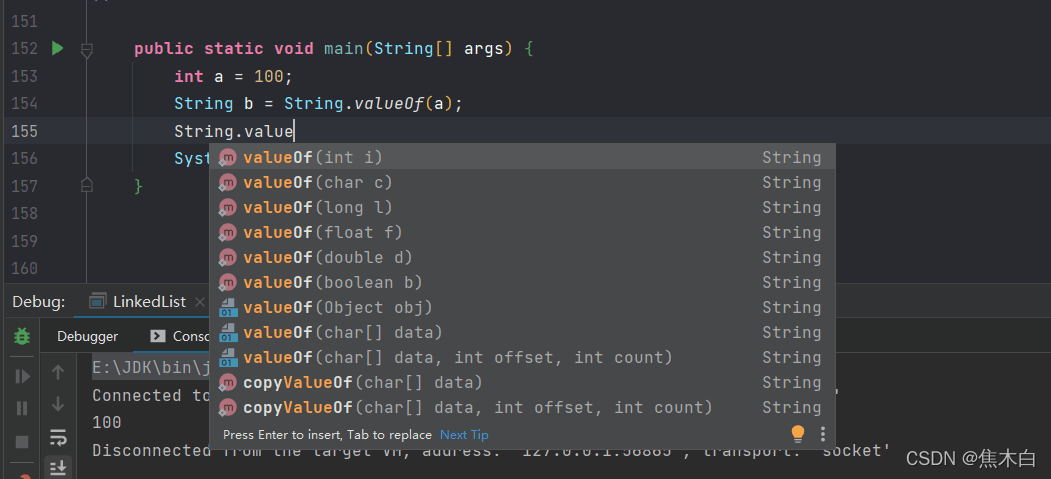Click the Next Tip link
This screenshot has height=479, width=1051.
click(464, 435)
